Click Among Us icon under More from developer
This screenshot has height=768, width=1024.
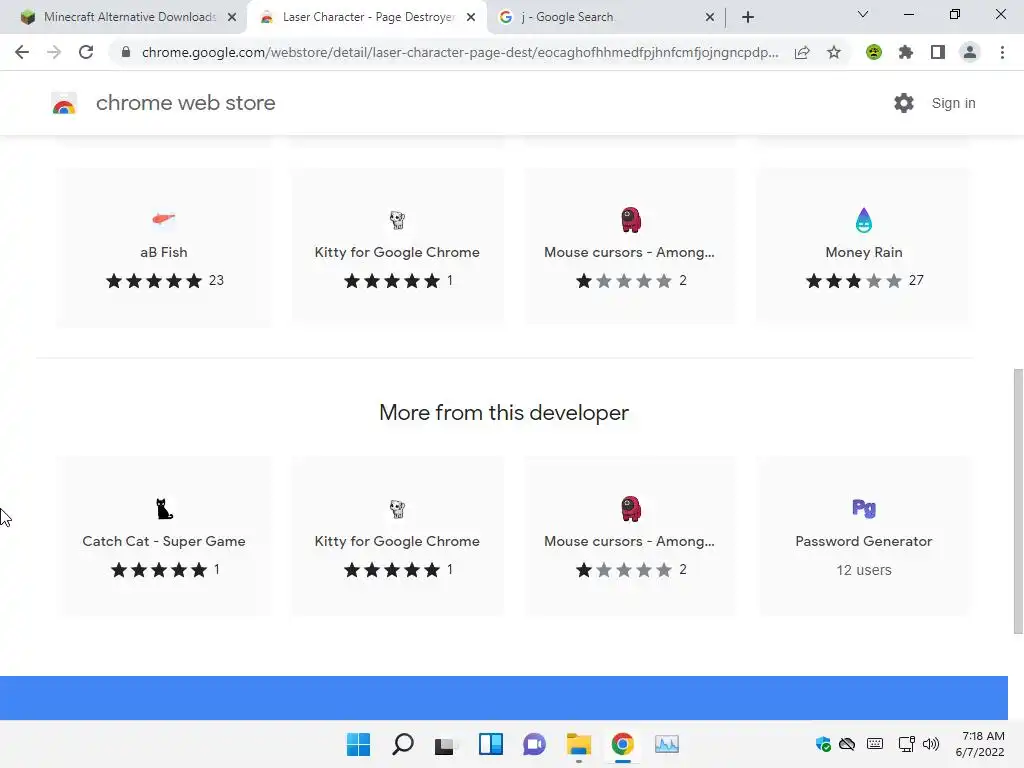tap(630, 509)
